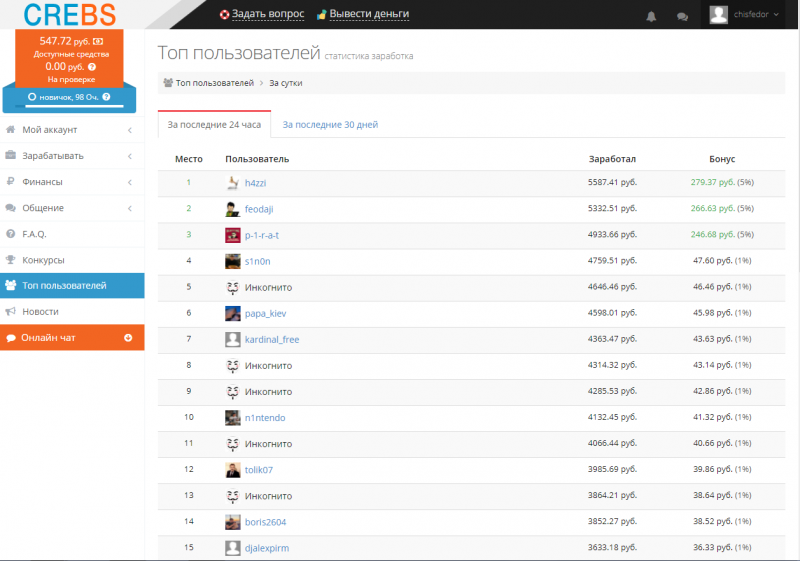Expand the Мой аккаунт menu
The image size is (800, 561).
72,130
